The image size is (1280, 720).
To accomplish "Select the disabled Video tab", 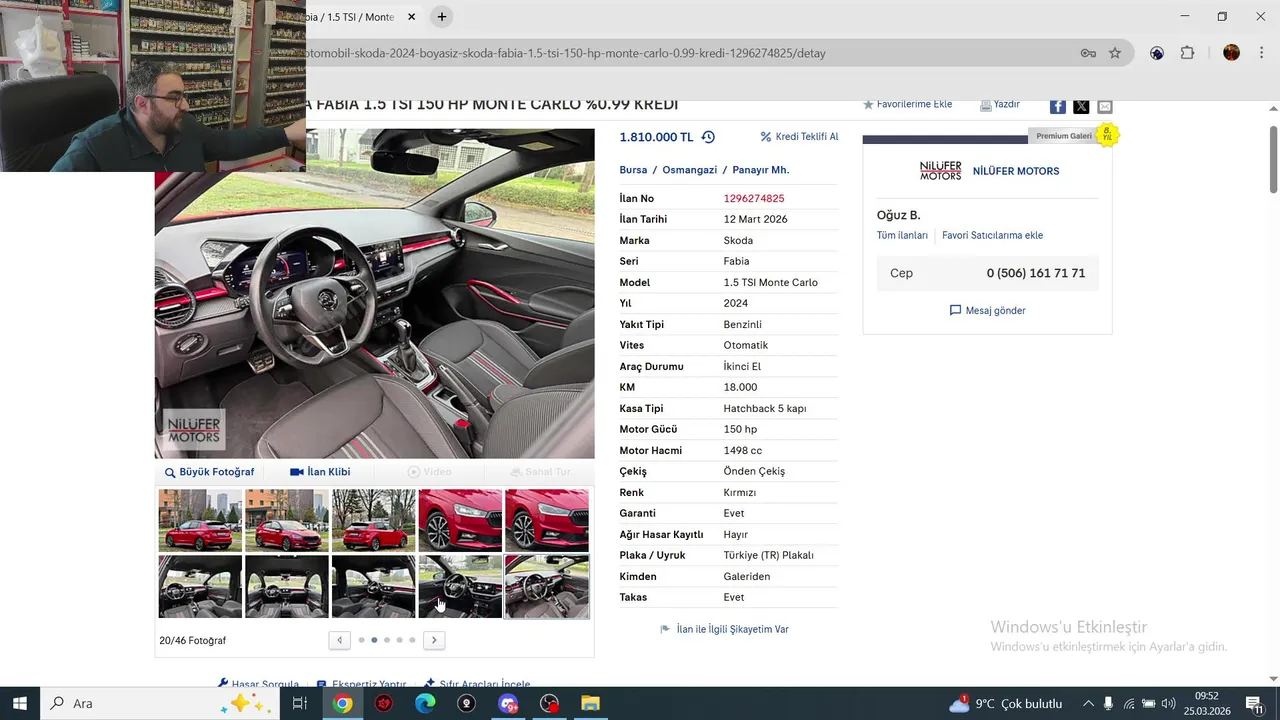I will click(x=429, y=472).
